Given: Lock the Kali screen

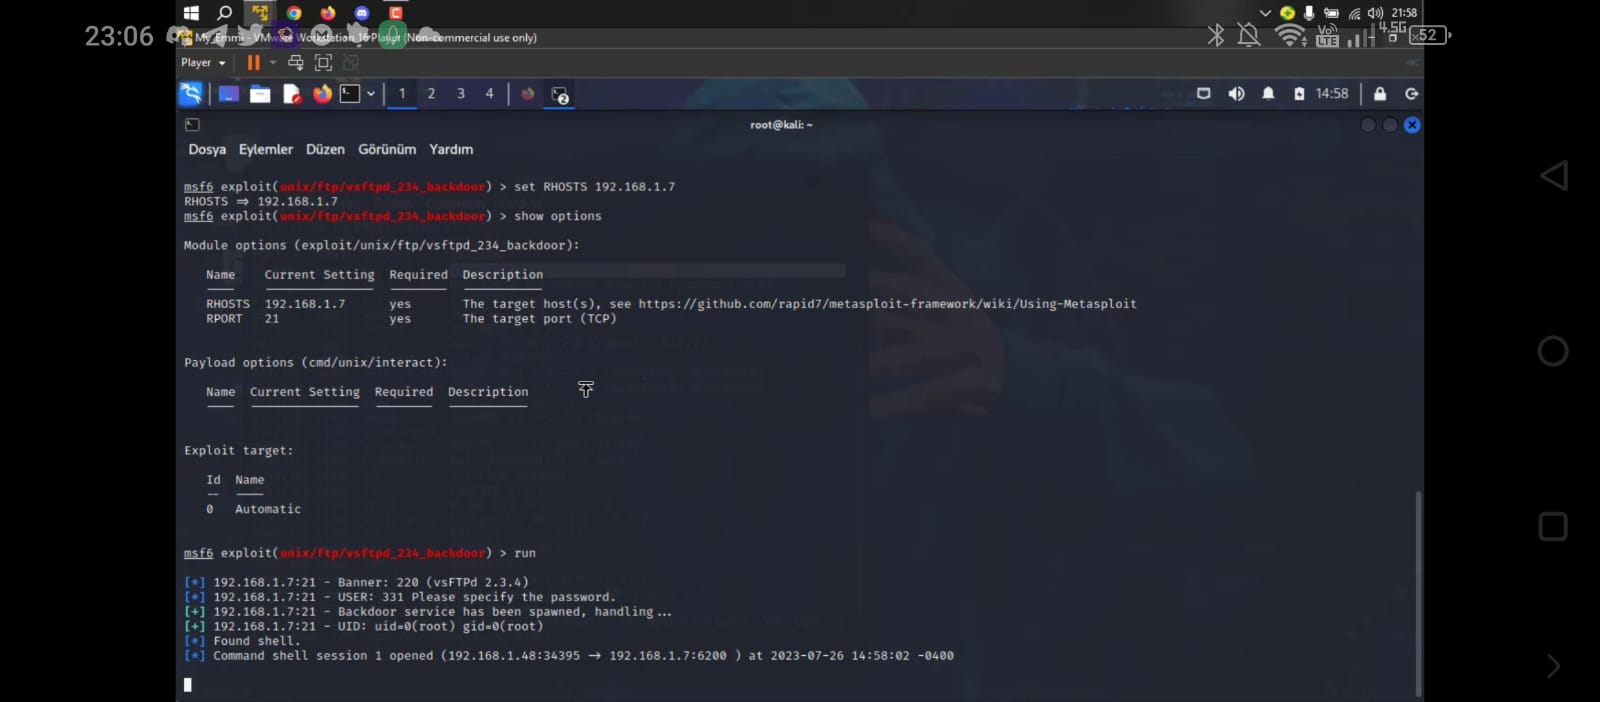Looking at the screenshot, I should [x=1380, y=94].
